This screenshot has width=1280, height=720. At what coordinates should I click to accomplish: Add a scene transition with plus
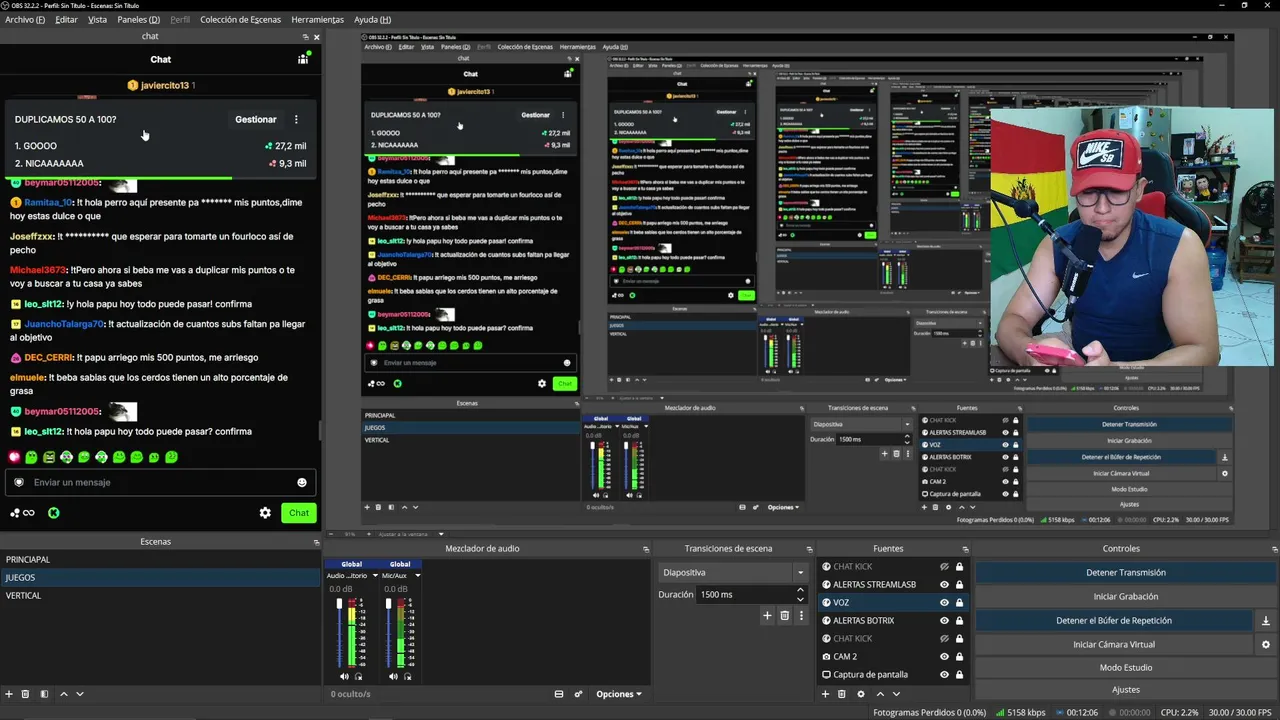767,616
